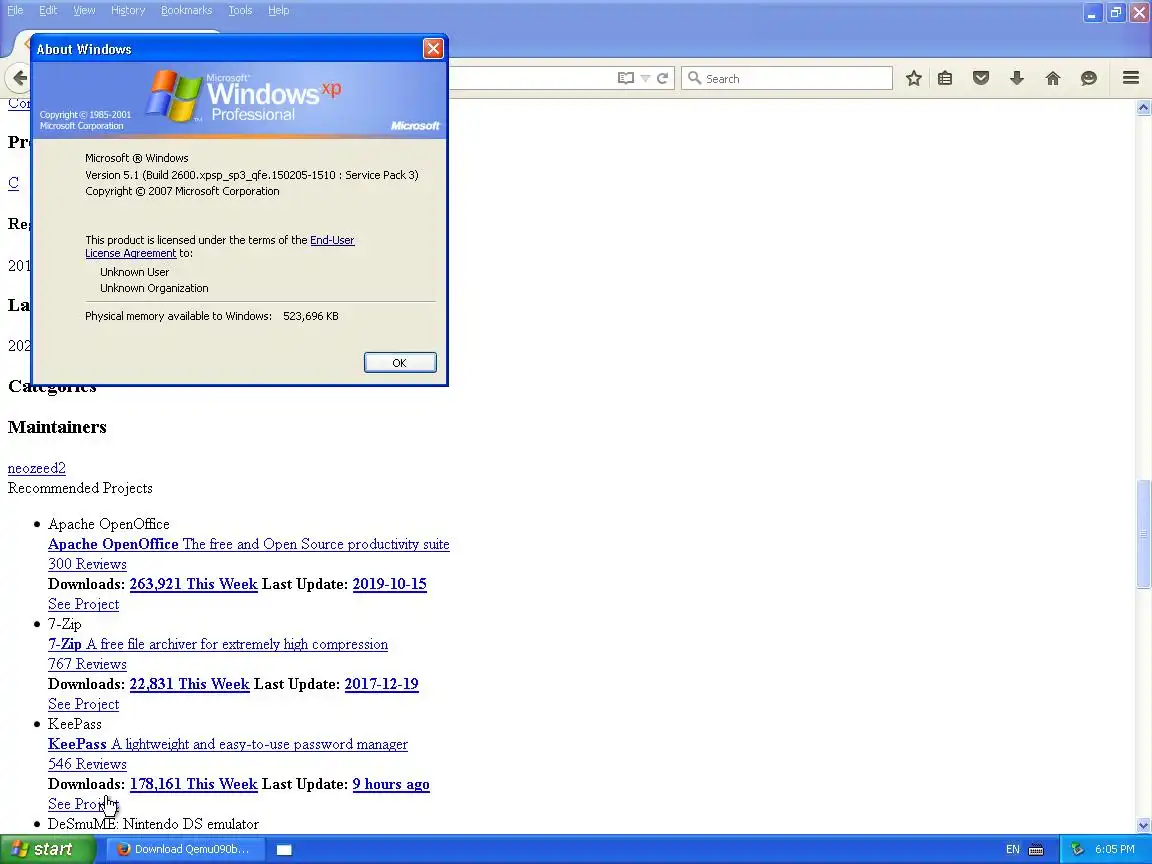Show bookmarks list icon

pos(945,78)
